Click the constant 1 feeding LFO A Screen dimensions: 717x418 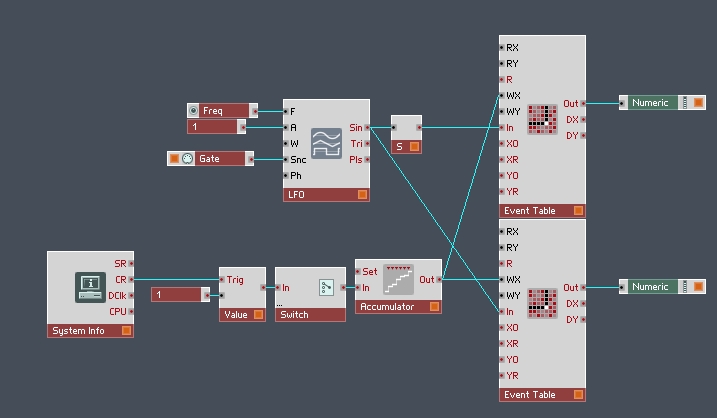pyautogui.click(x=216, y=127)
